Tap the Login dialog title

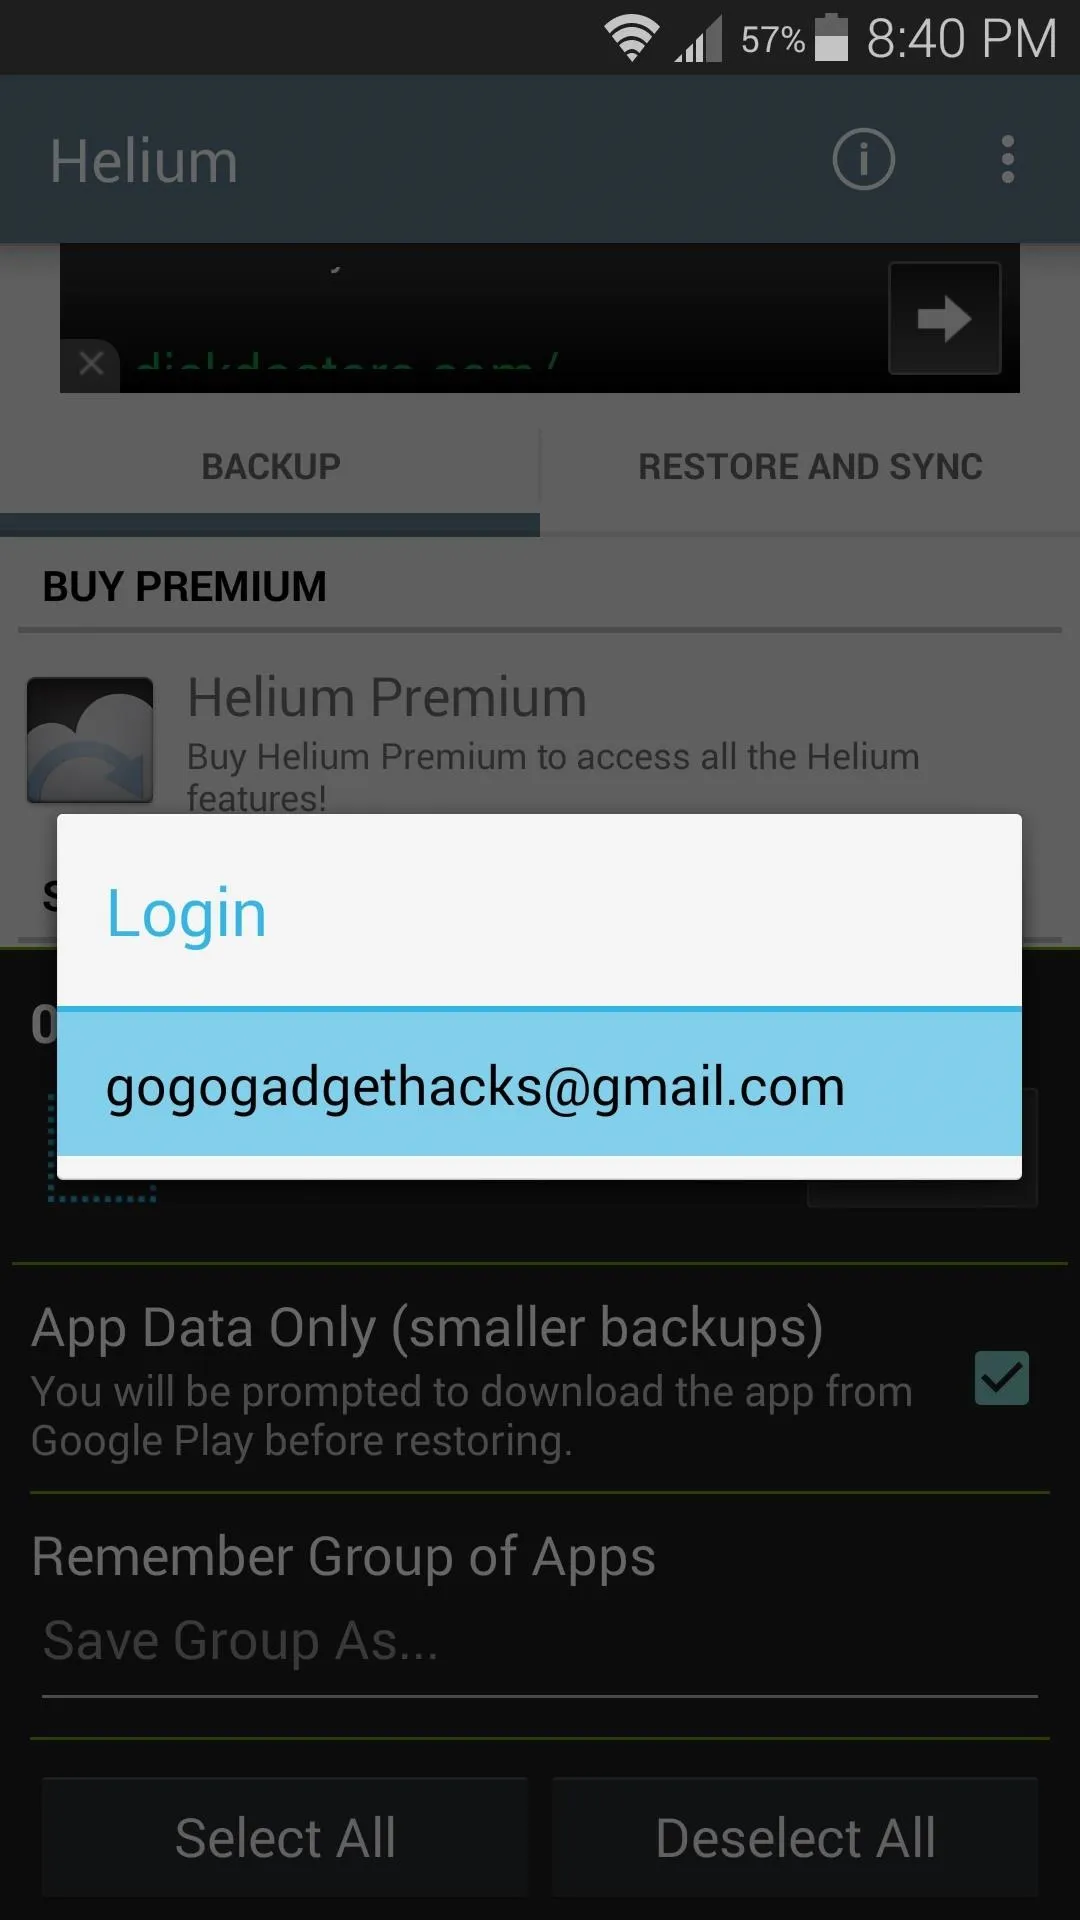coord(187,913)
